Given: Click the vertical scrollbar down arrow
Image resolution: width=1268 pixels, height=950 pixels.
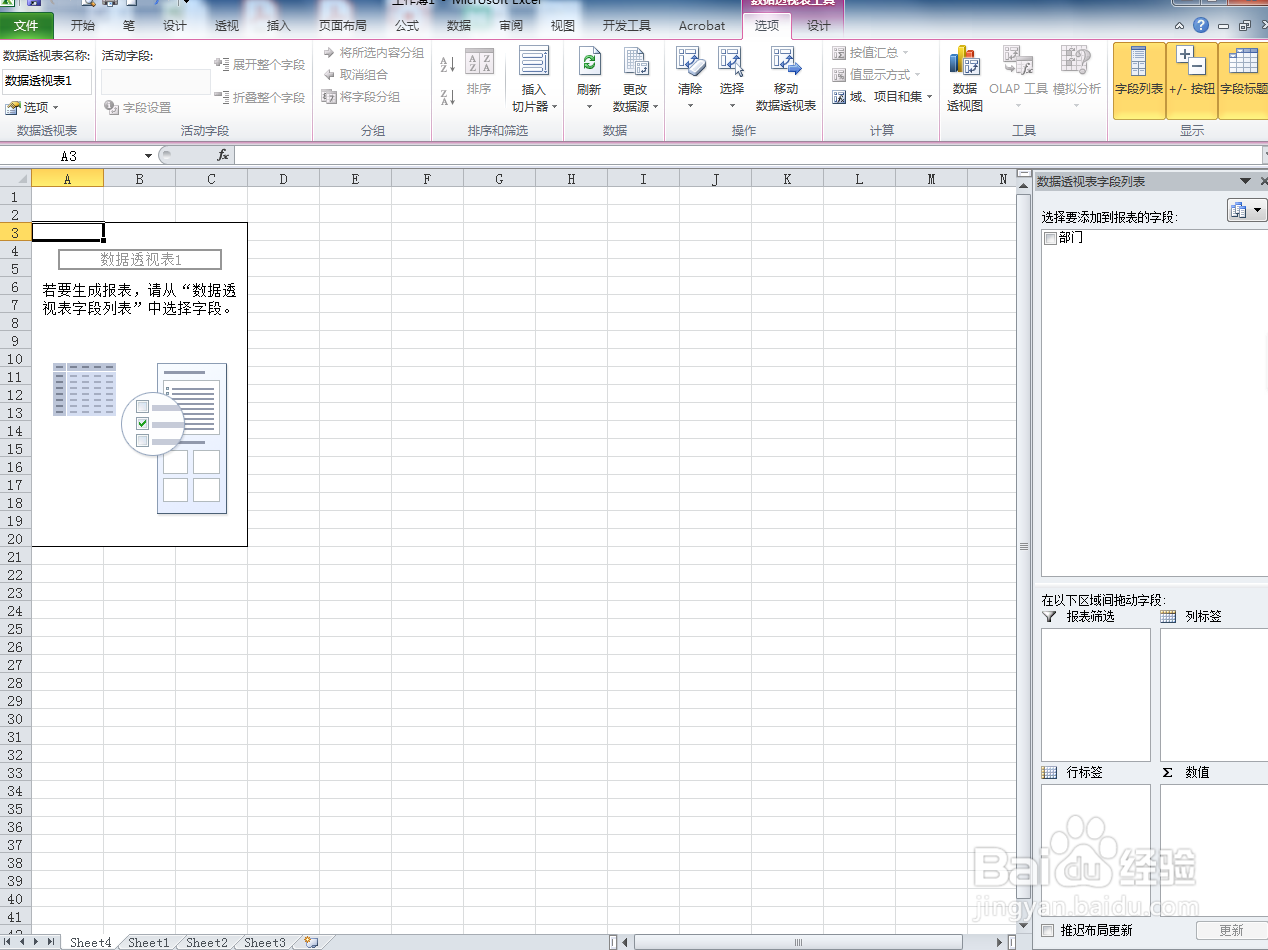Looking at the screenshot, I should (x=1023, y=927).
